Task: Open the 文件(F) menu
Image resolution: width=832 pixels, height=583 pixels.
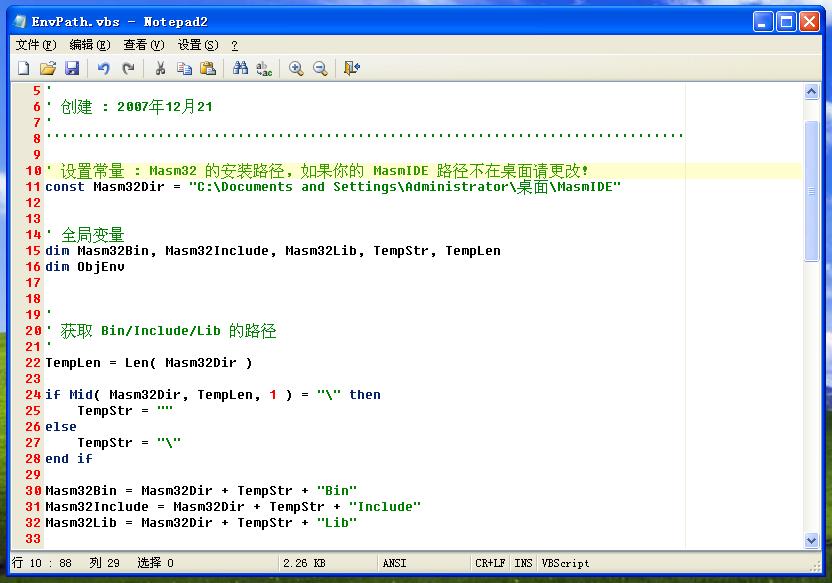Action: [x=36, y=45]
